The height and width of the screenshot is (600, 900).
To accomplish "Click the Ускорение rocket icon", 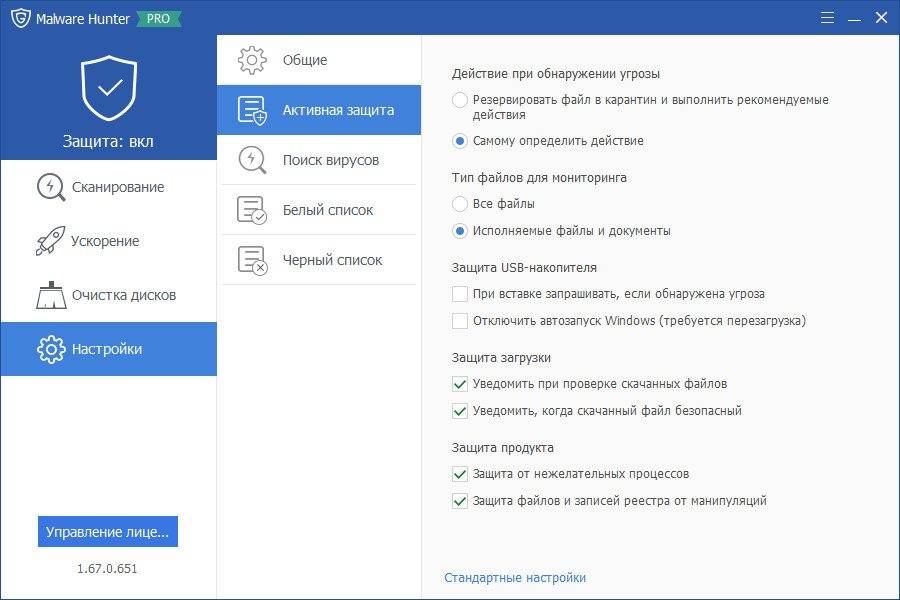I will [x=51, y=241].
